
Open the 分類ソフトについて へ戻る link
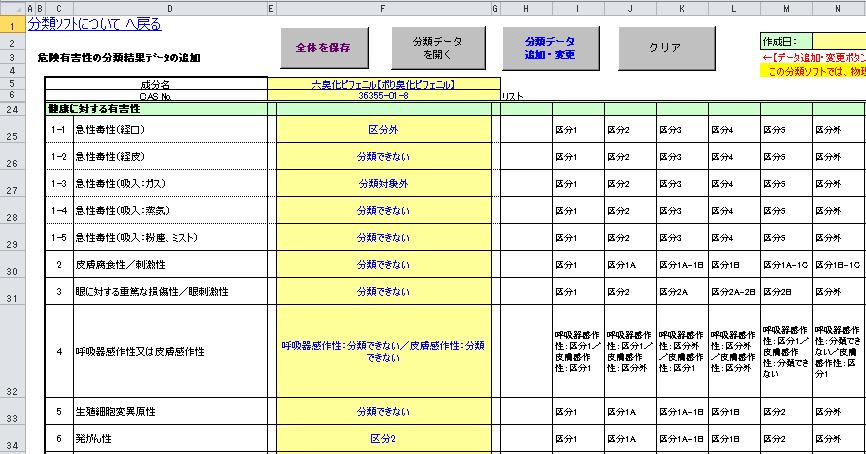(x=94, y=24)
